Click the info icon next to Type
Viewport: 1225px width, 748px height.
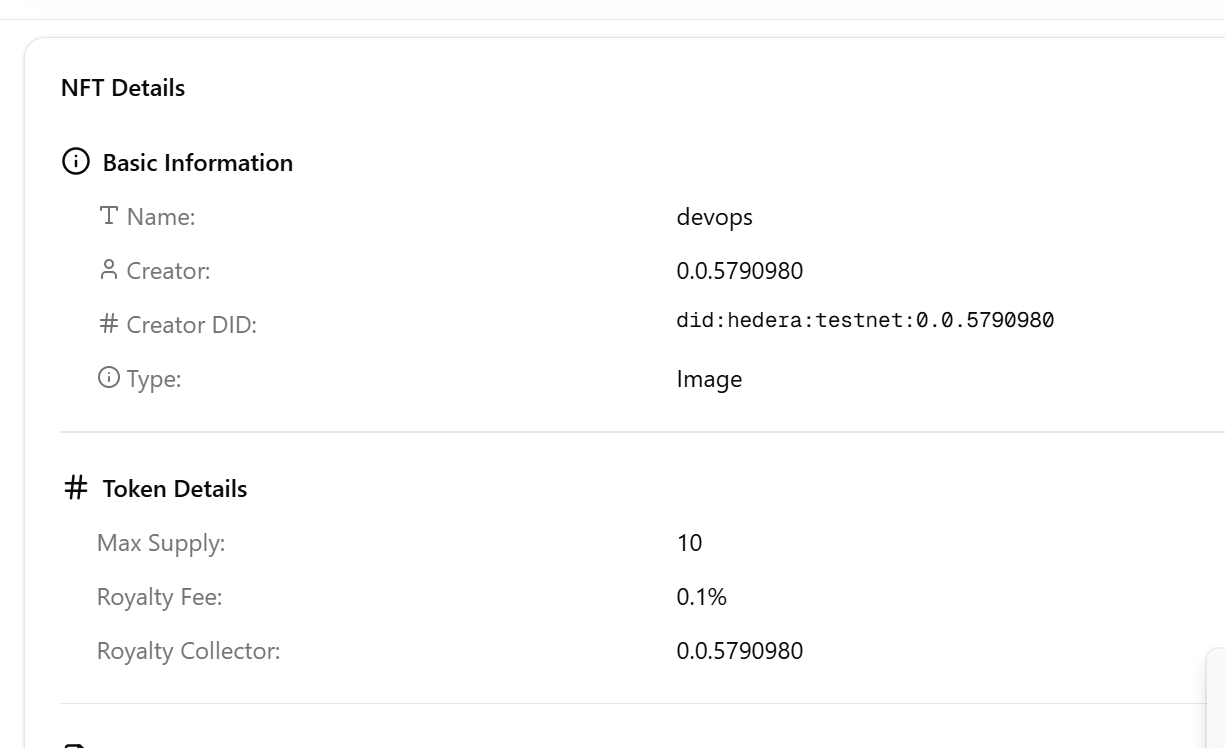coord(109,378)
